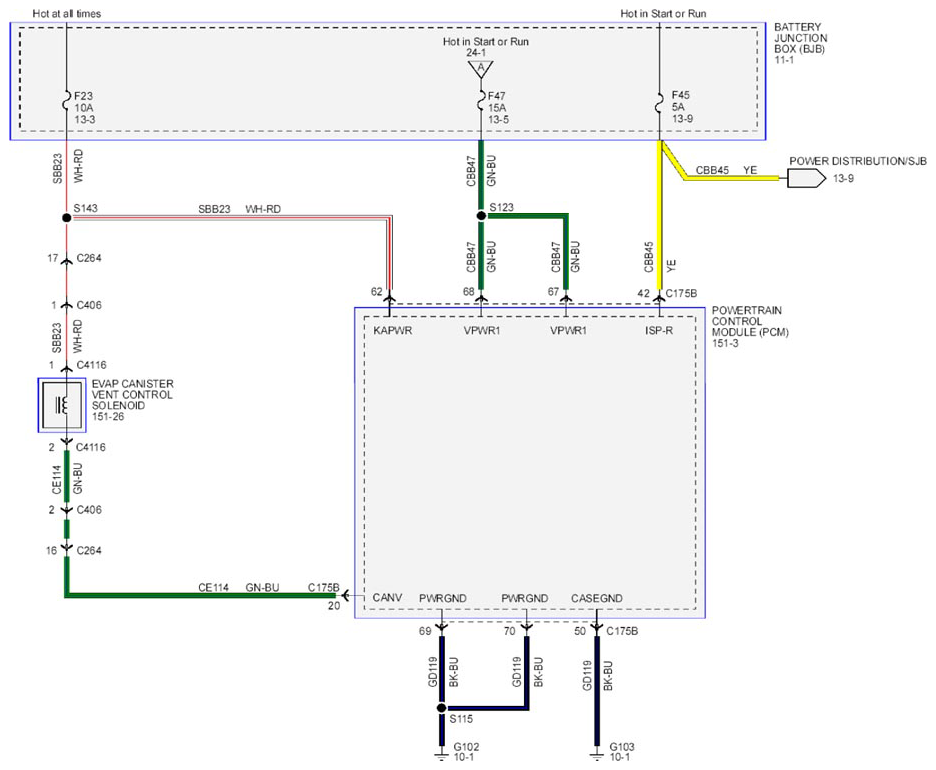Click the '151-26' reference under solenoid label

tap(107, 417)
